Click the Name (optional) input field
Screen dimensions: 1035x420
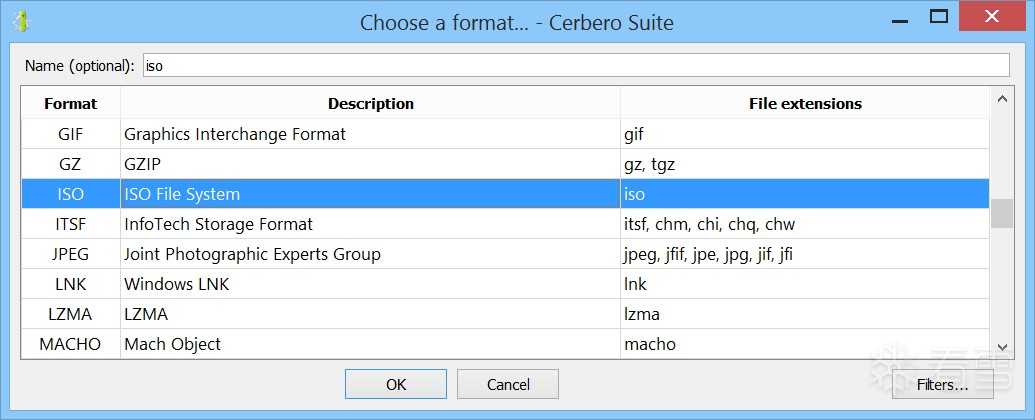coord(575,66)
